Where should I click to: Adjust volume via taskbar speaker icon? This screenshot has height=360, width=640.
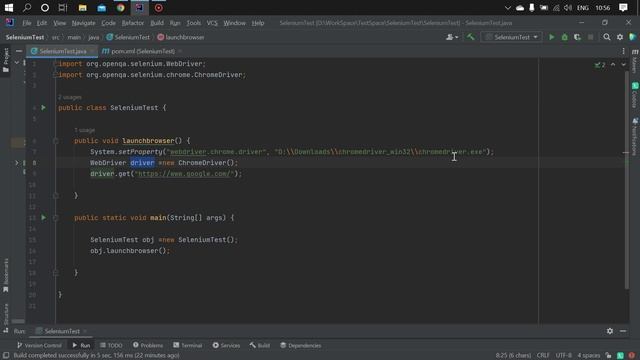pyautogui.click(x=568, y=8)
